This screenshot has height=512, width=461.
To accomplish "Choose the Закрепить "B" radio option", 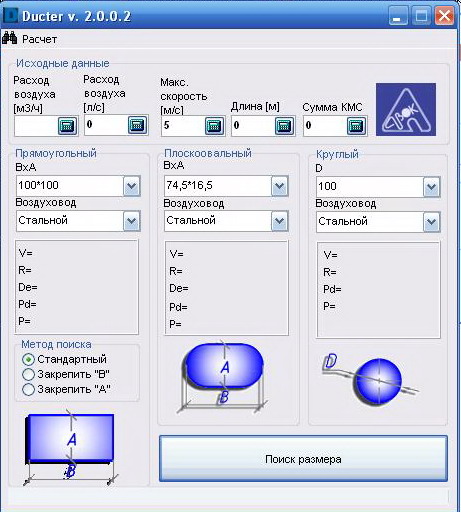I will click(28, 374).
